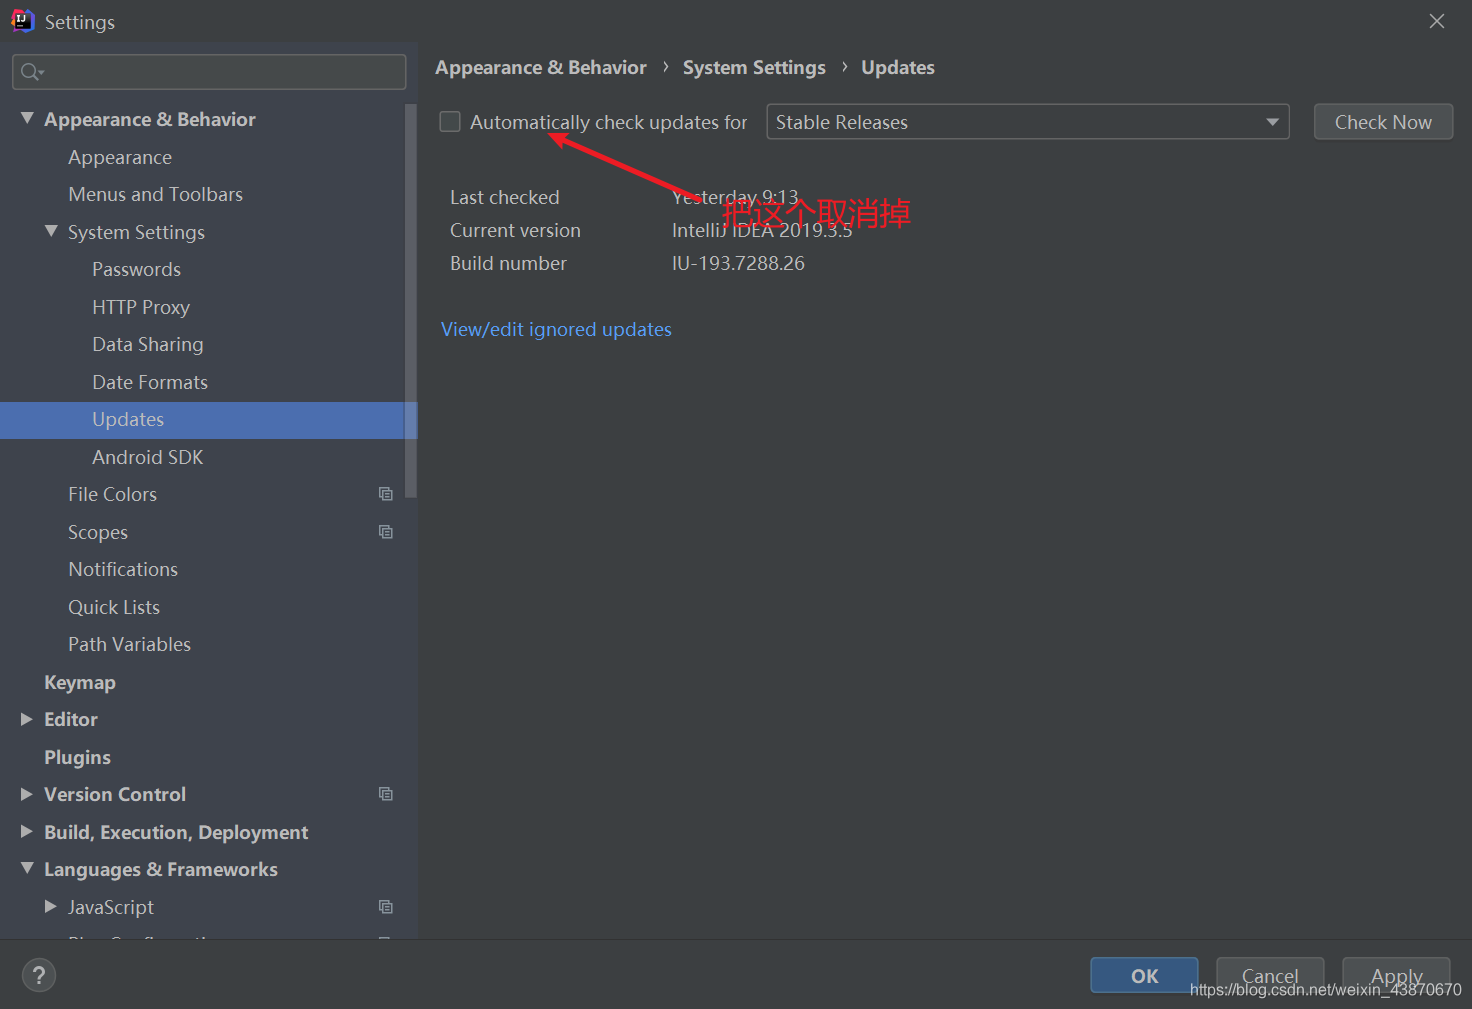The height and width of the screenshot is (1009, 1472).
Task: Expand the JavaScript node
Action: tap(51, 906)
